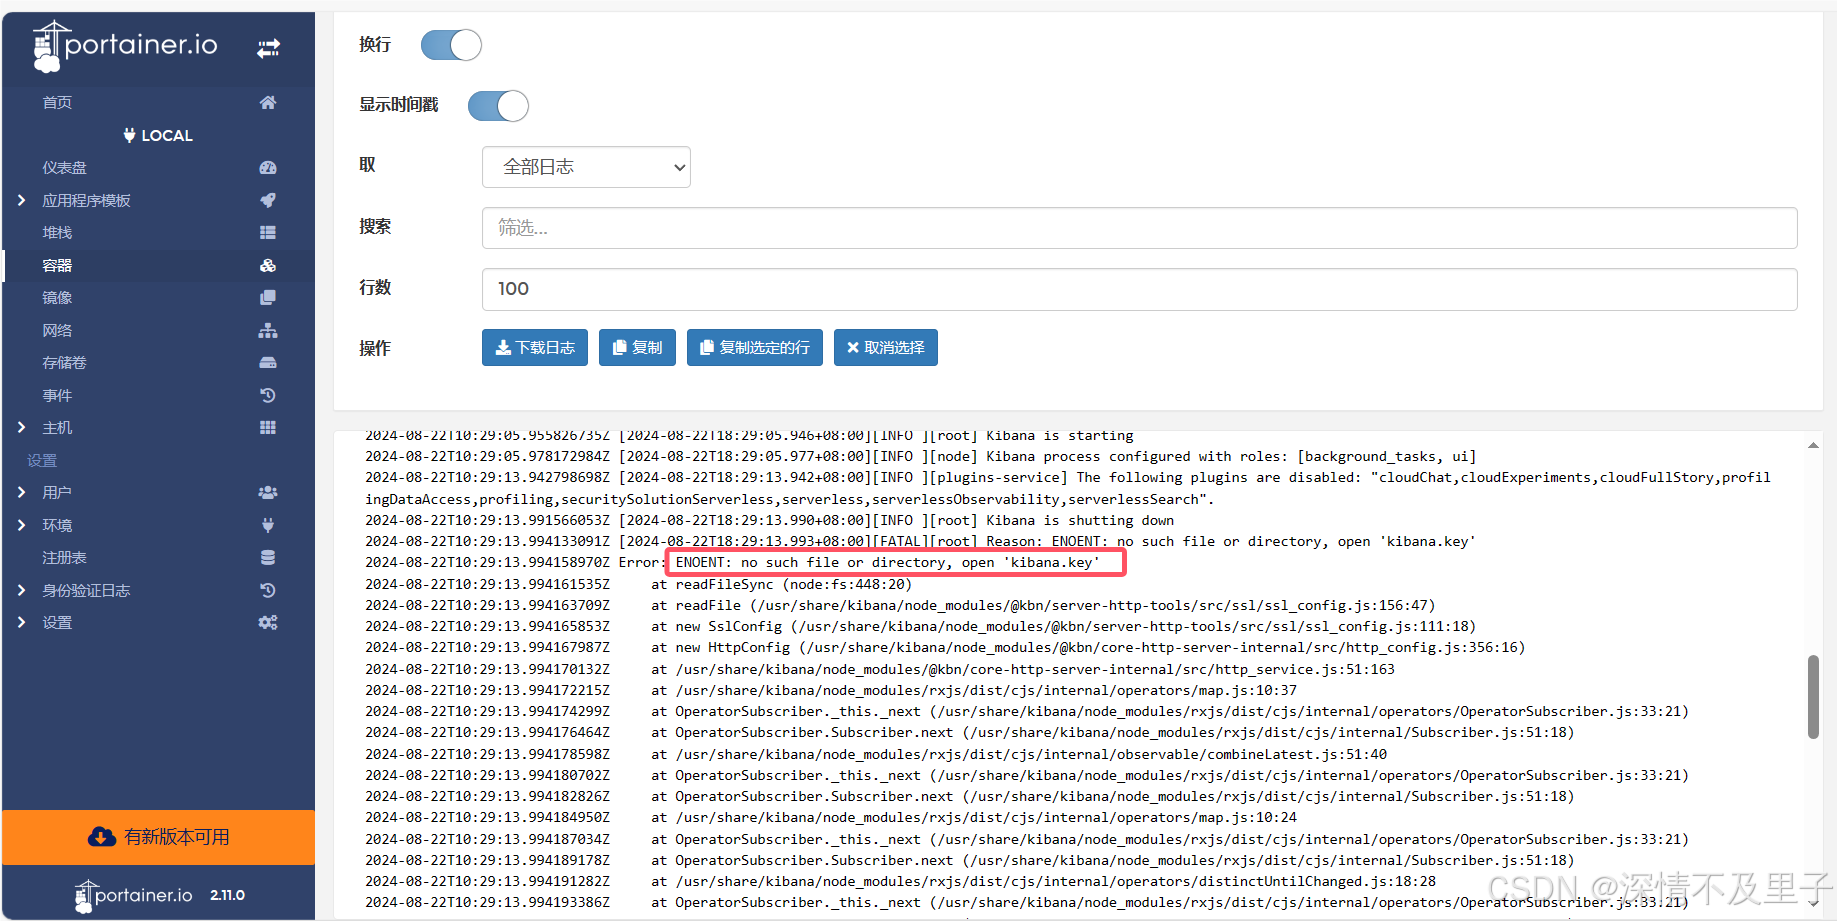Click the gears icon beside 设置
The image size is (1838, 921).
tap(268, 622)
